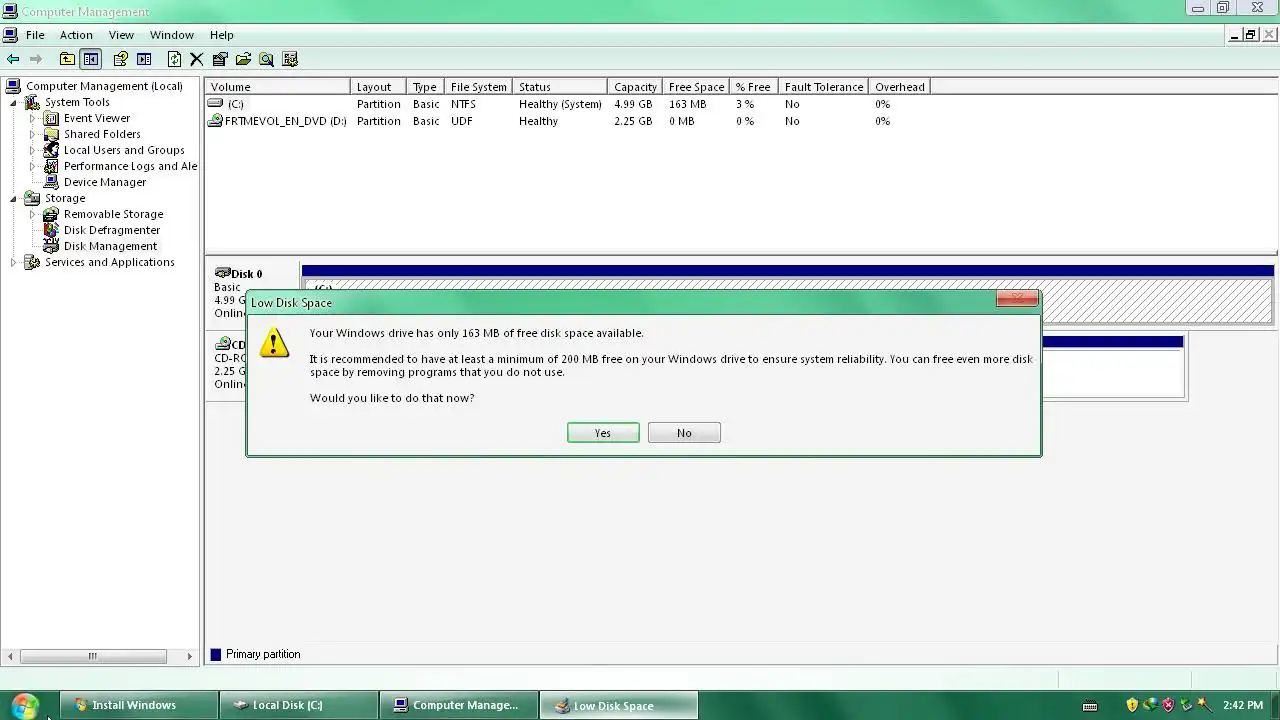Expand the Services and Applications node

coord(14,262)
